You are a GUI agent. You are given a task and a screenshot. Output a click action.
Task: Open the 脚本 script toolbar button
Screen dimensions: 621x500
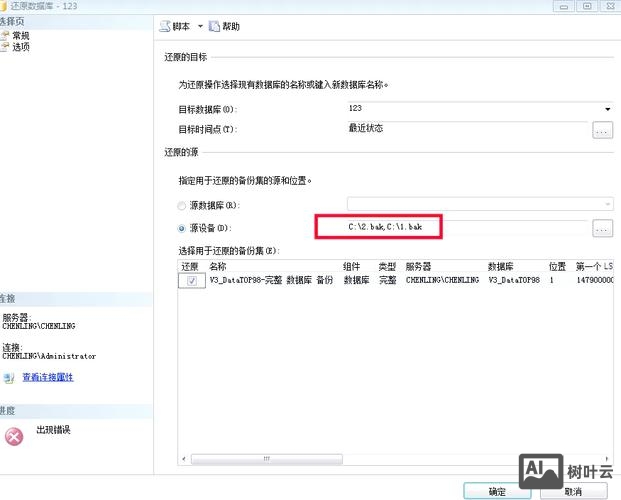click(175, 27)
